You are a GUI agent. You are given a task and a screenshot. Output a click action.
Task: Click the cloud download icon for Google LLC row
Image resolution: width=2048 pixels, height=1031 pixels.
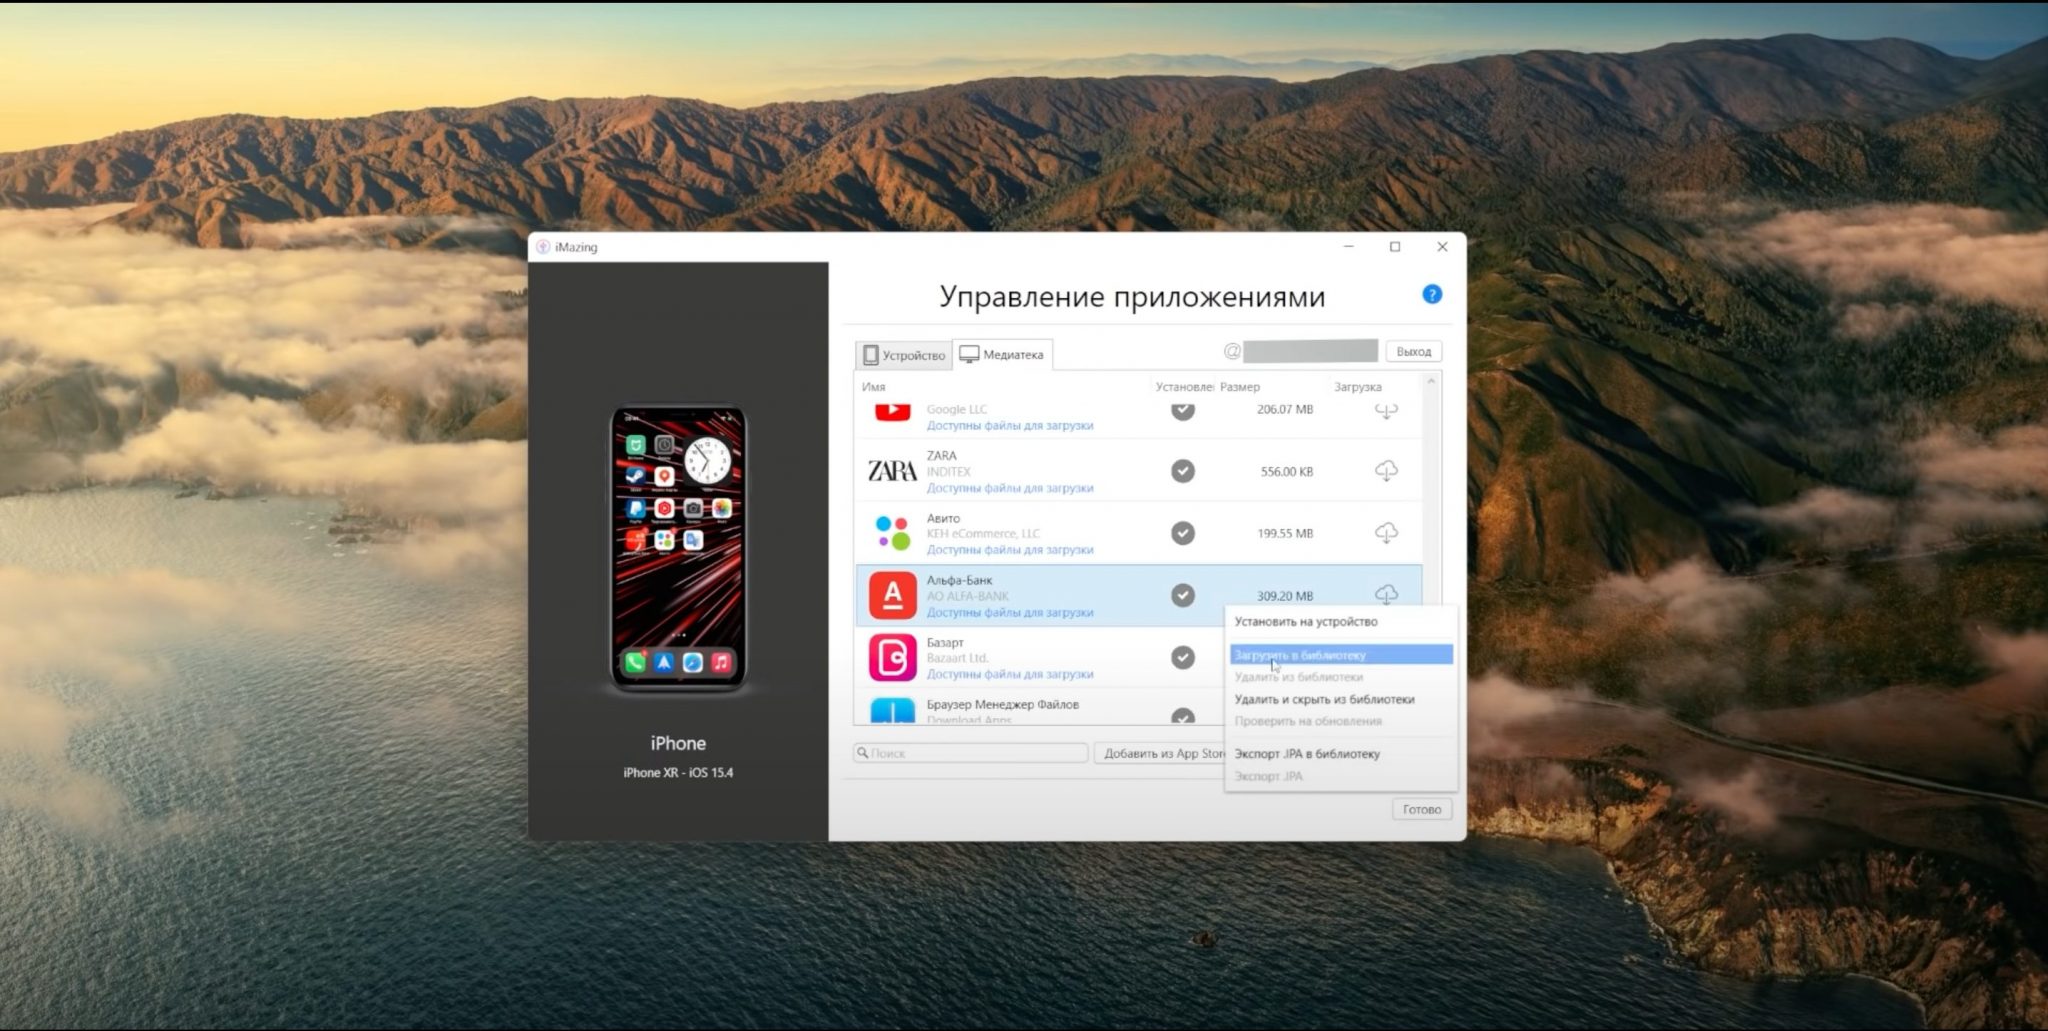(x=1386, y=410)
